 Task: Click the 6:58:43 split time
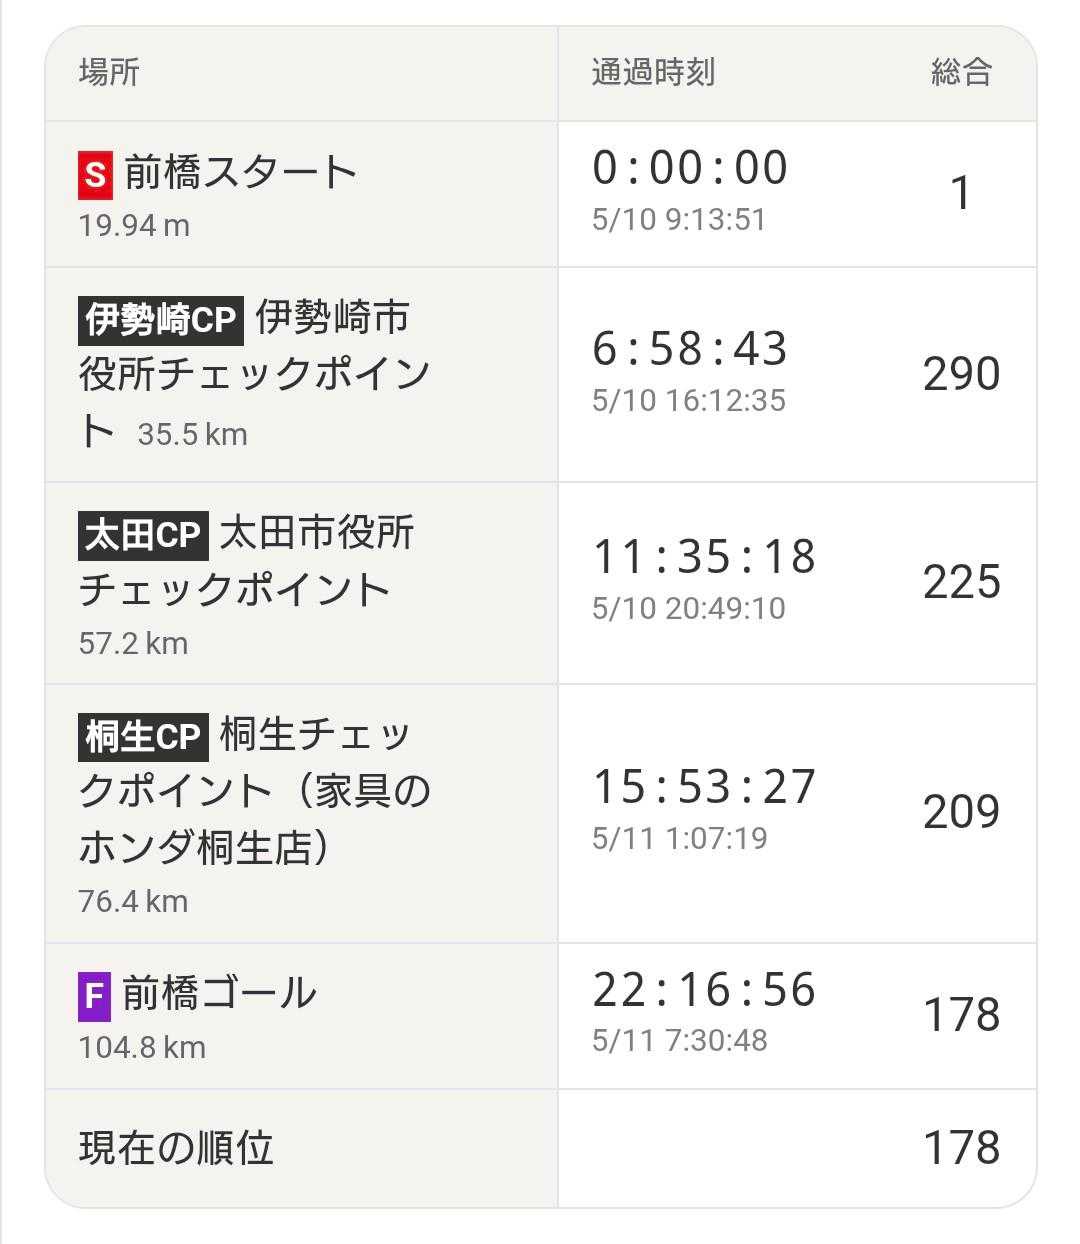tap(690, 349)
